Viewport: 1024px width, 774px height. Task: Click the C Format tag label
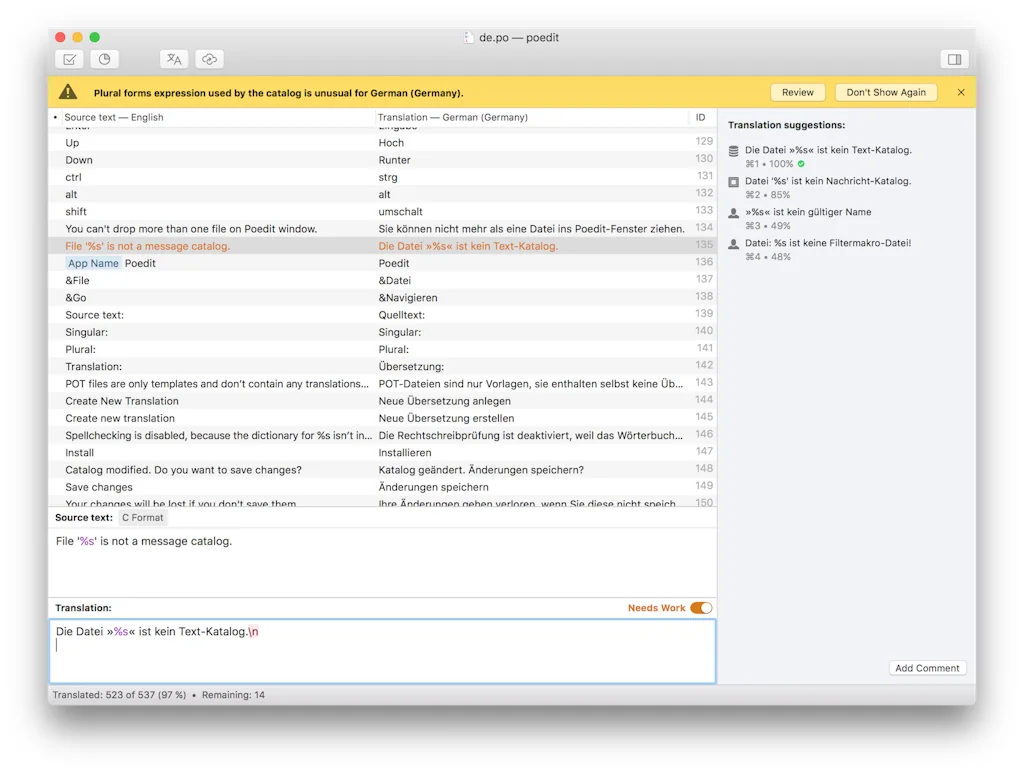point(142,517)
